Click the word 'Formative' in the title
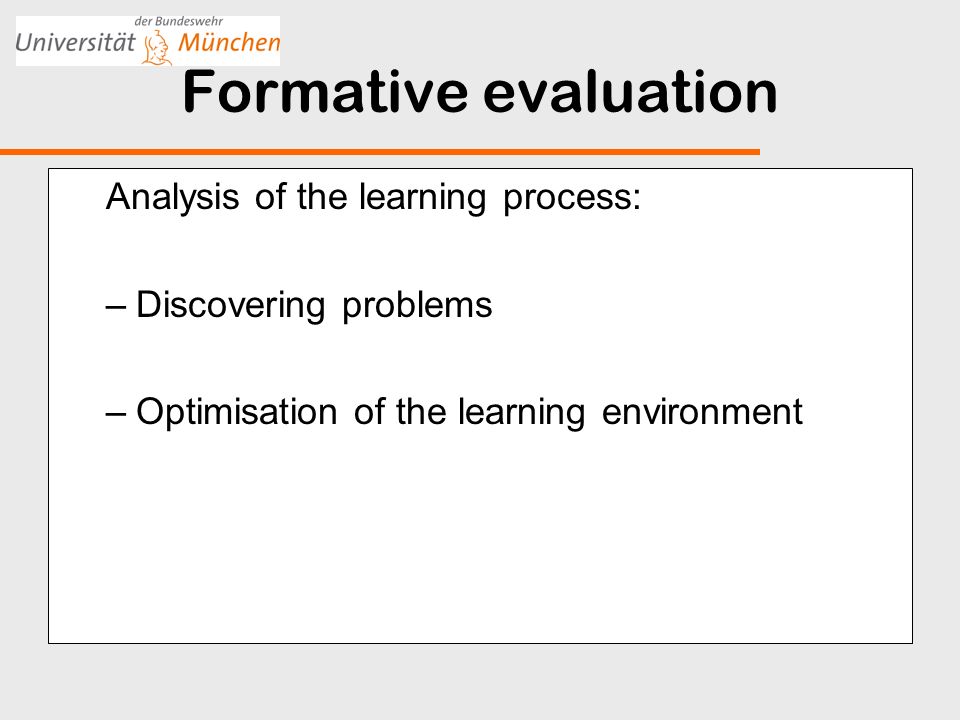The width and height of the screenshot is (960, 720). 325,92
